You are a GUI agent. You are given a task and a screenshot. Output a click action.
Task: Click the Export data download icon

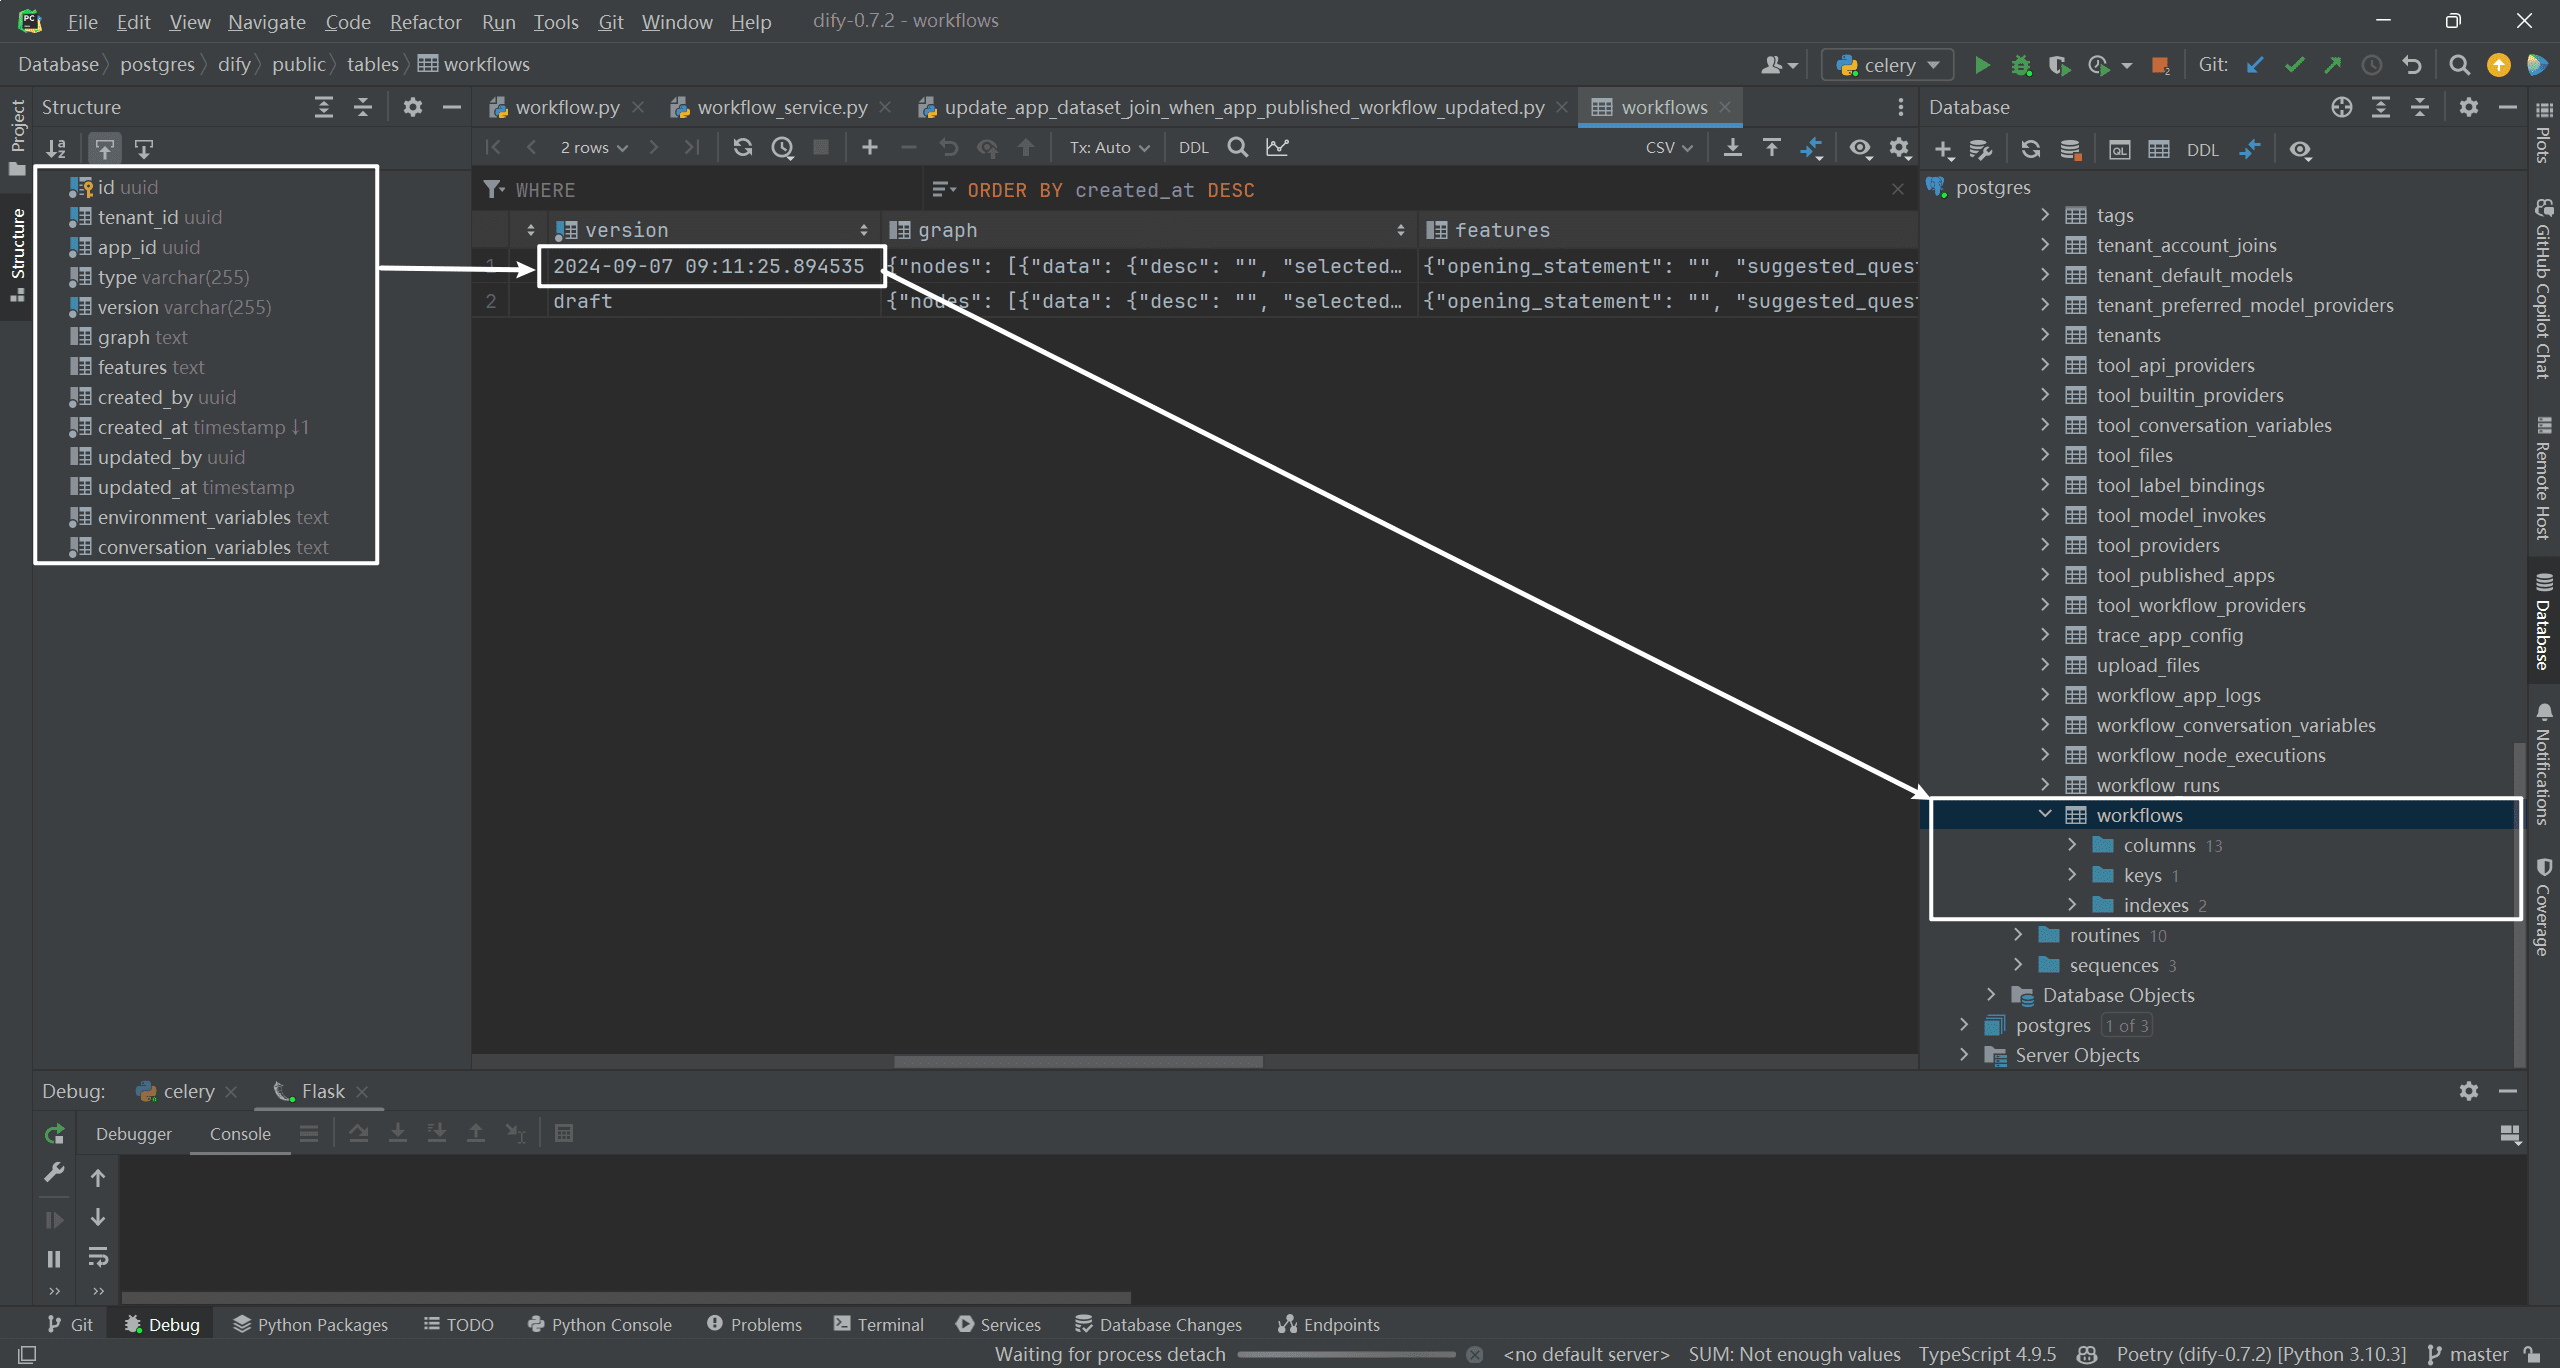[x=1733, y=148]
